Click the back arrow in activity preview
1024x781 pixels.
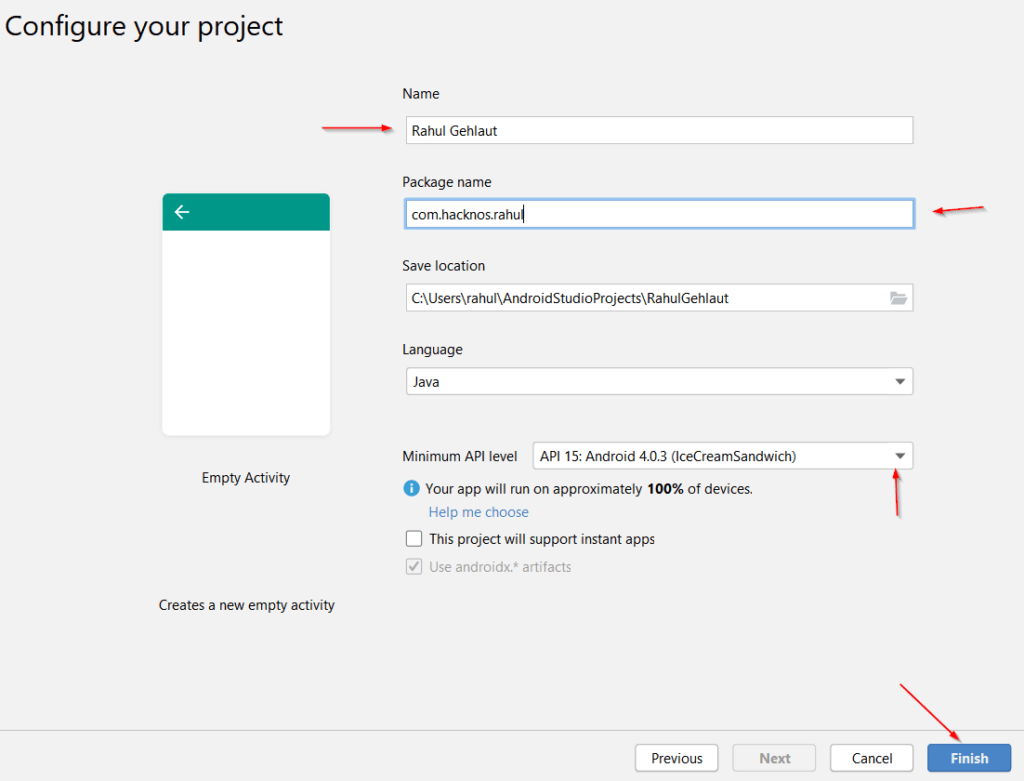182,212
